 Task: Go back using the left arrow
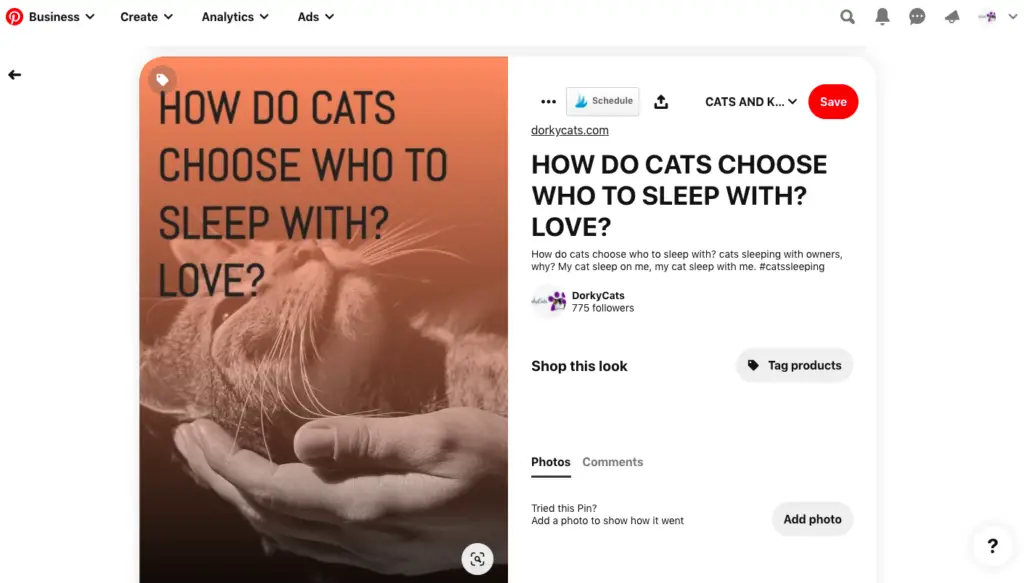(x=14, y=75)
